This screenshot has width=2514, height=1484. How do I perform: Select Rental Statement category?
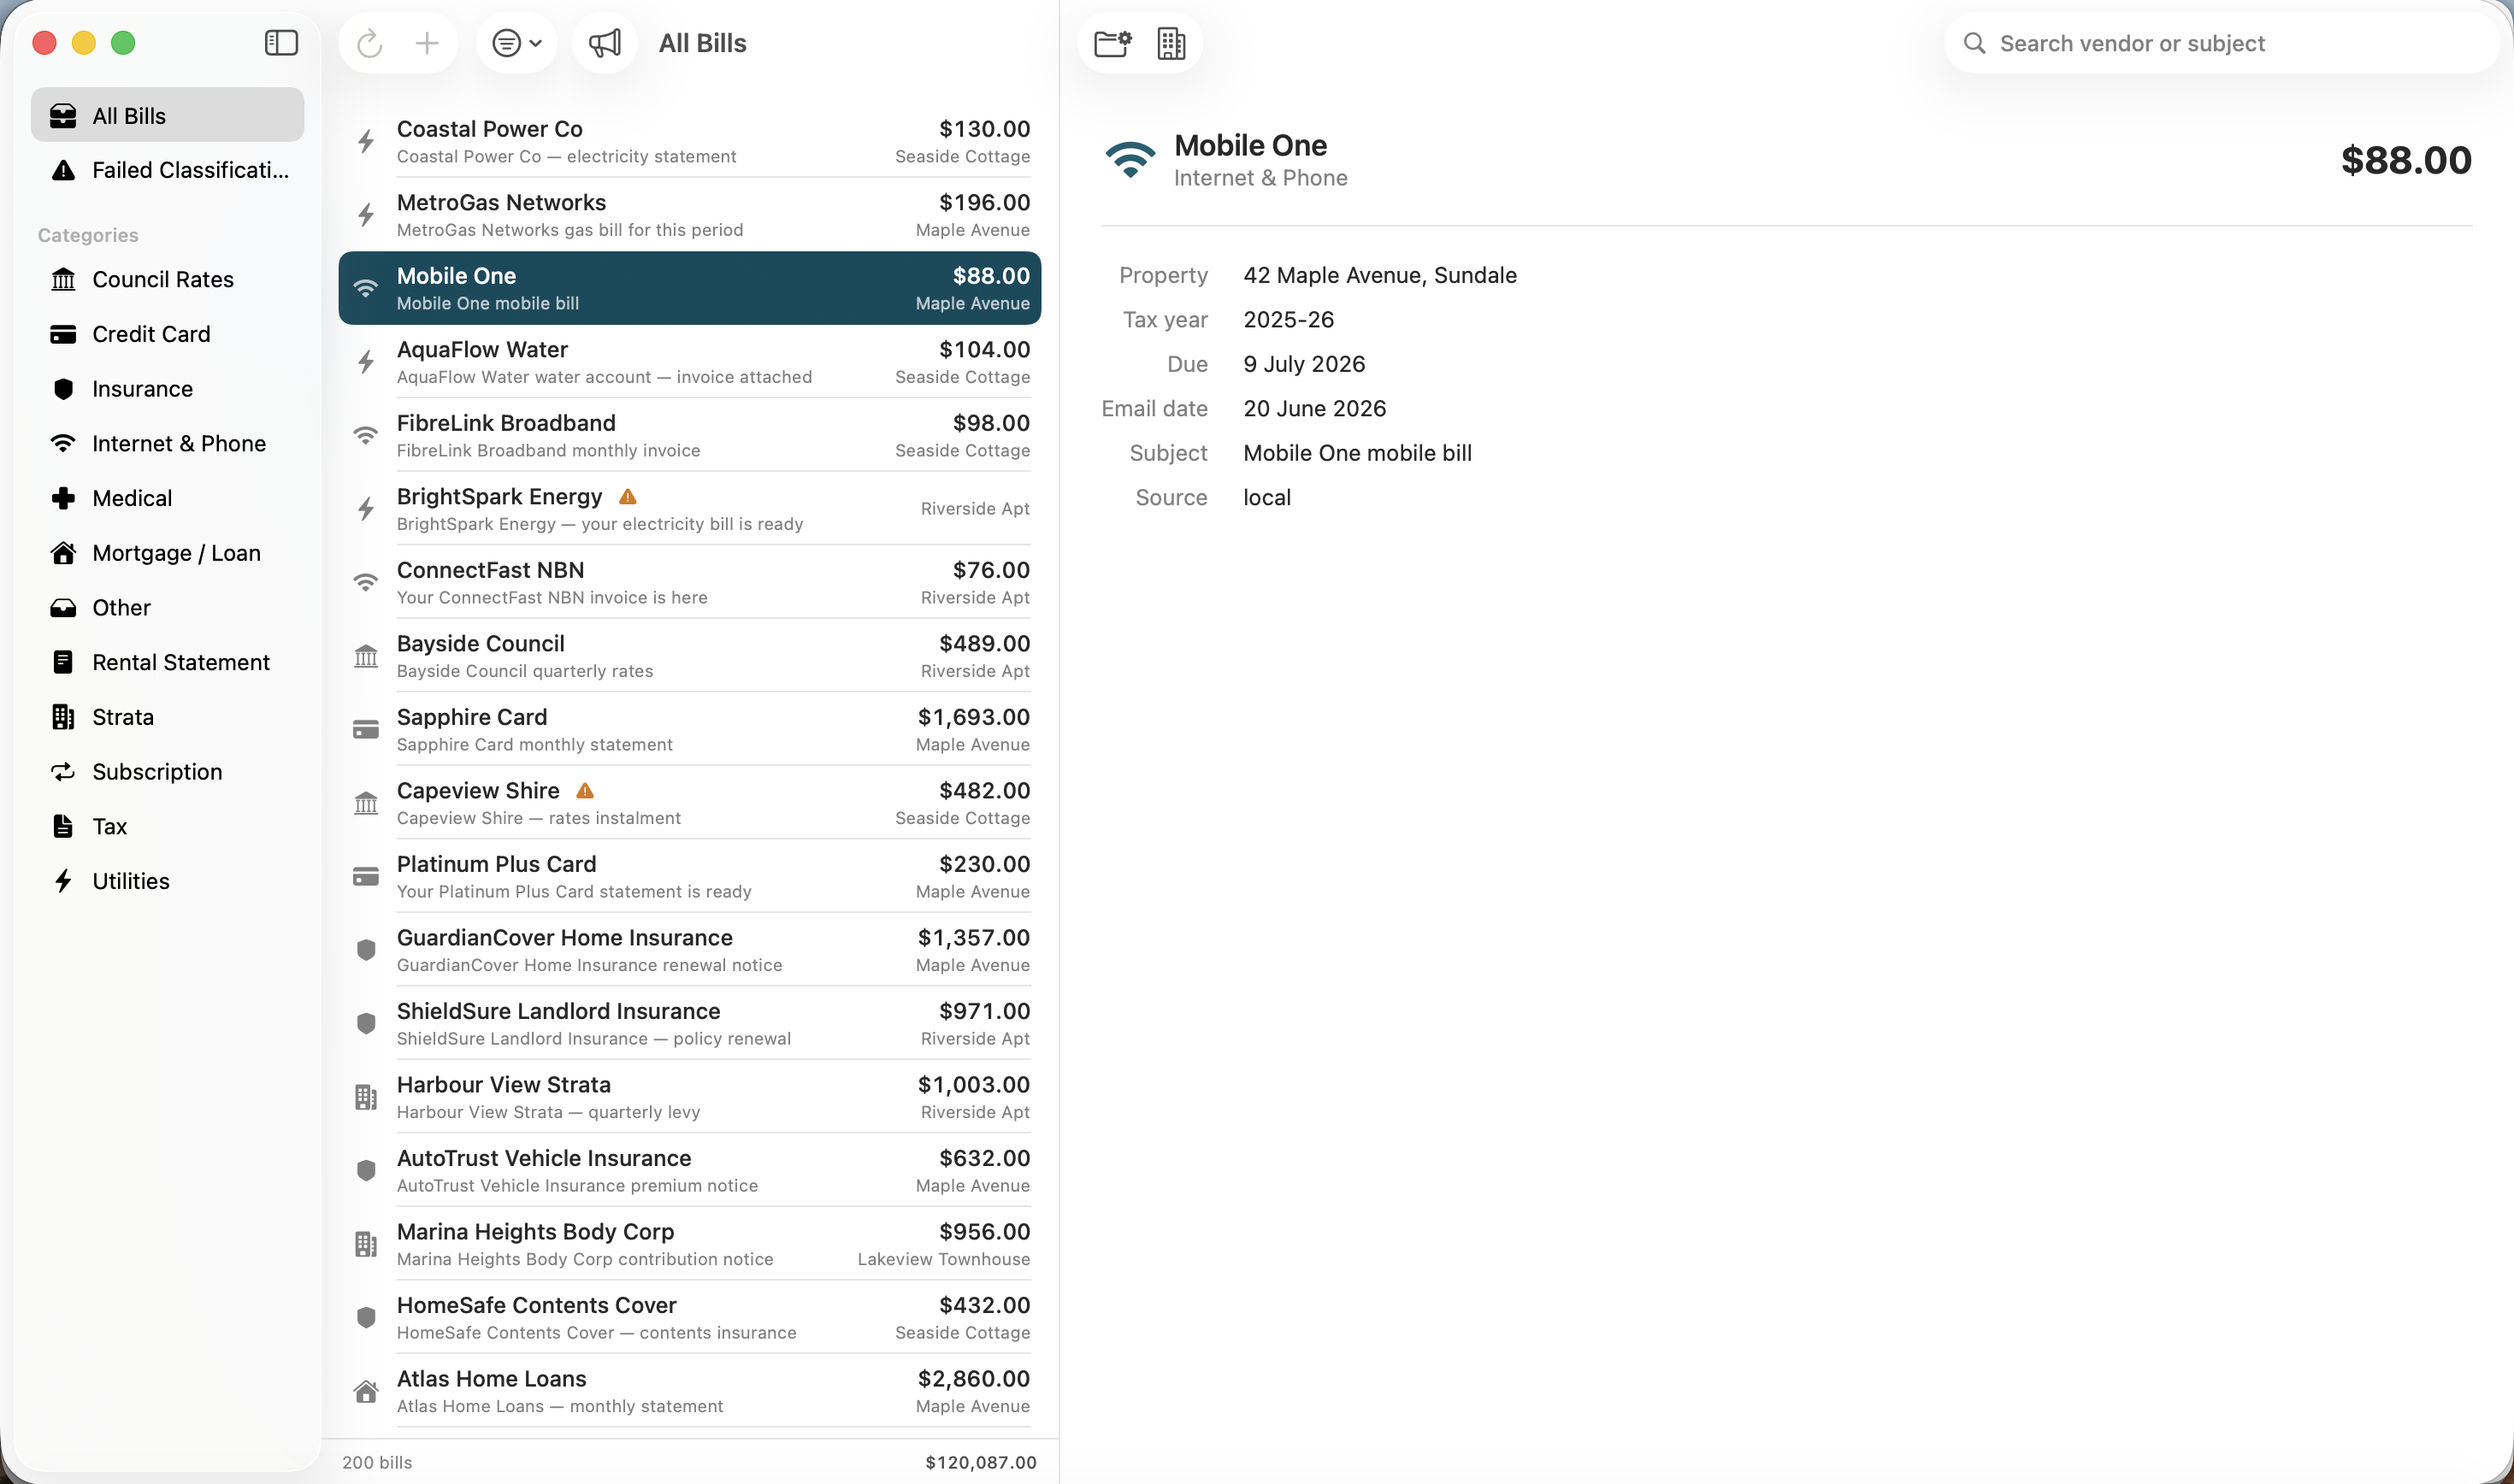[167, 662]
